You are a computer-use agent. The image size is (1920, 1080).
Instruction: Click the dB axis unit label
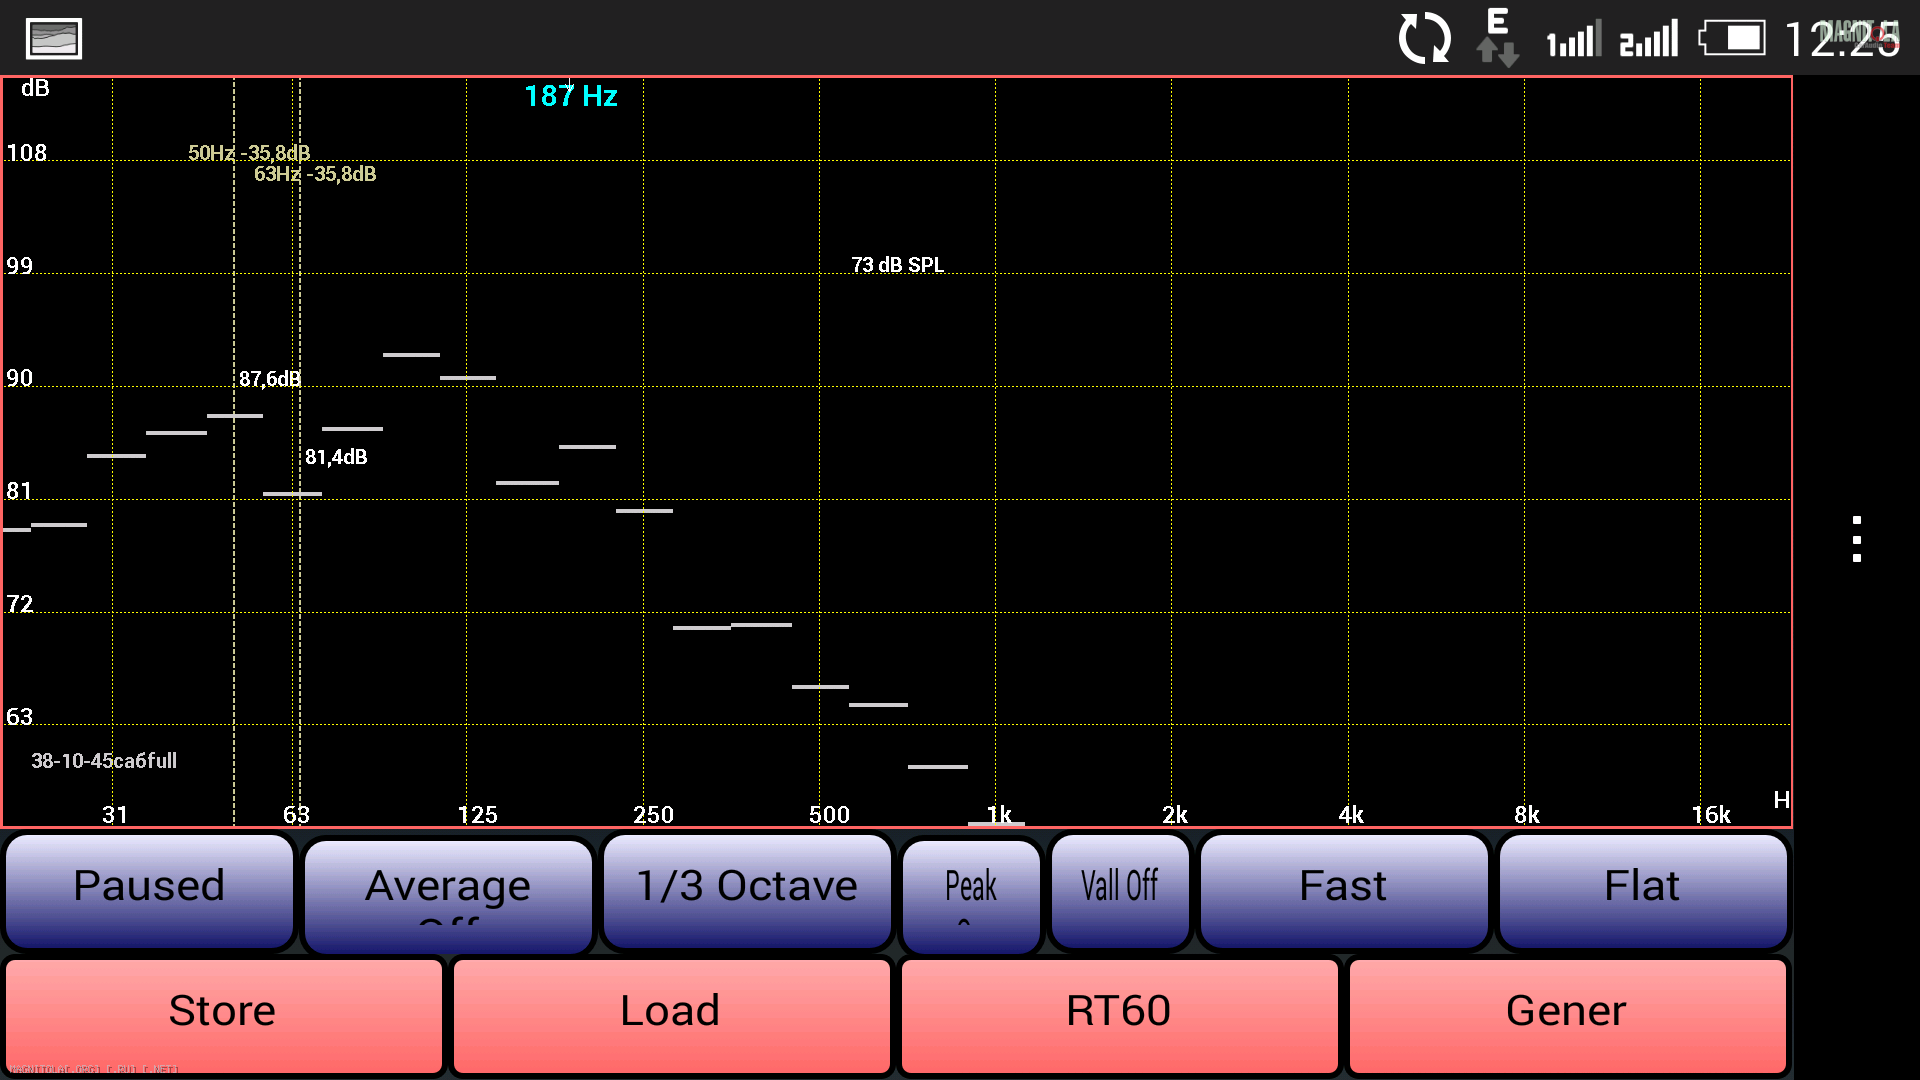(35, 88)
